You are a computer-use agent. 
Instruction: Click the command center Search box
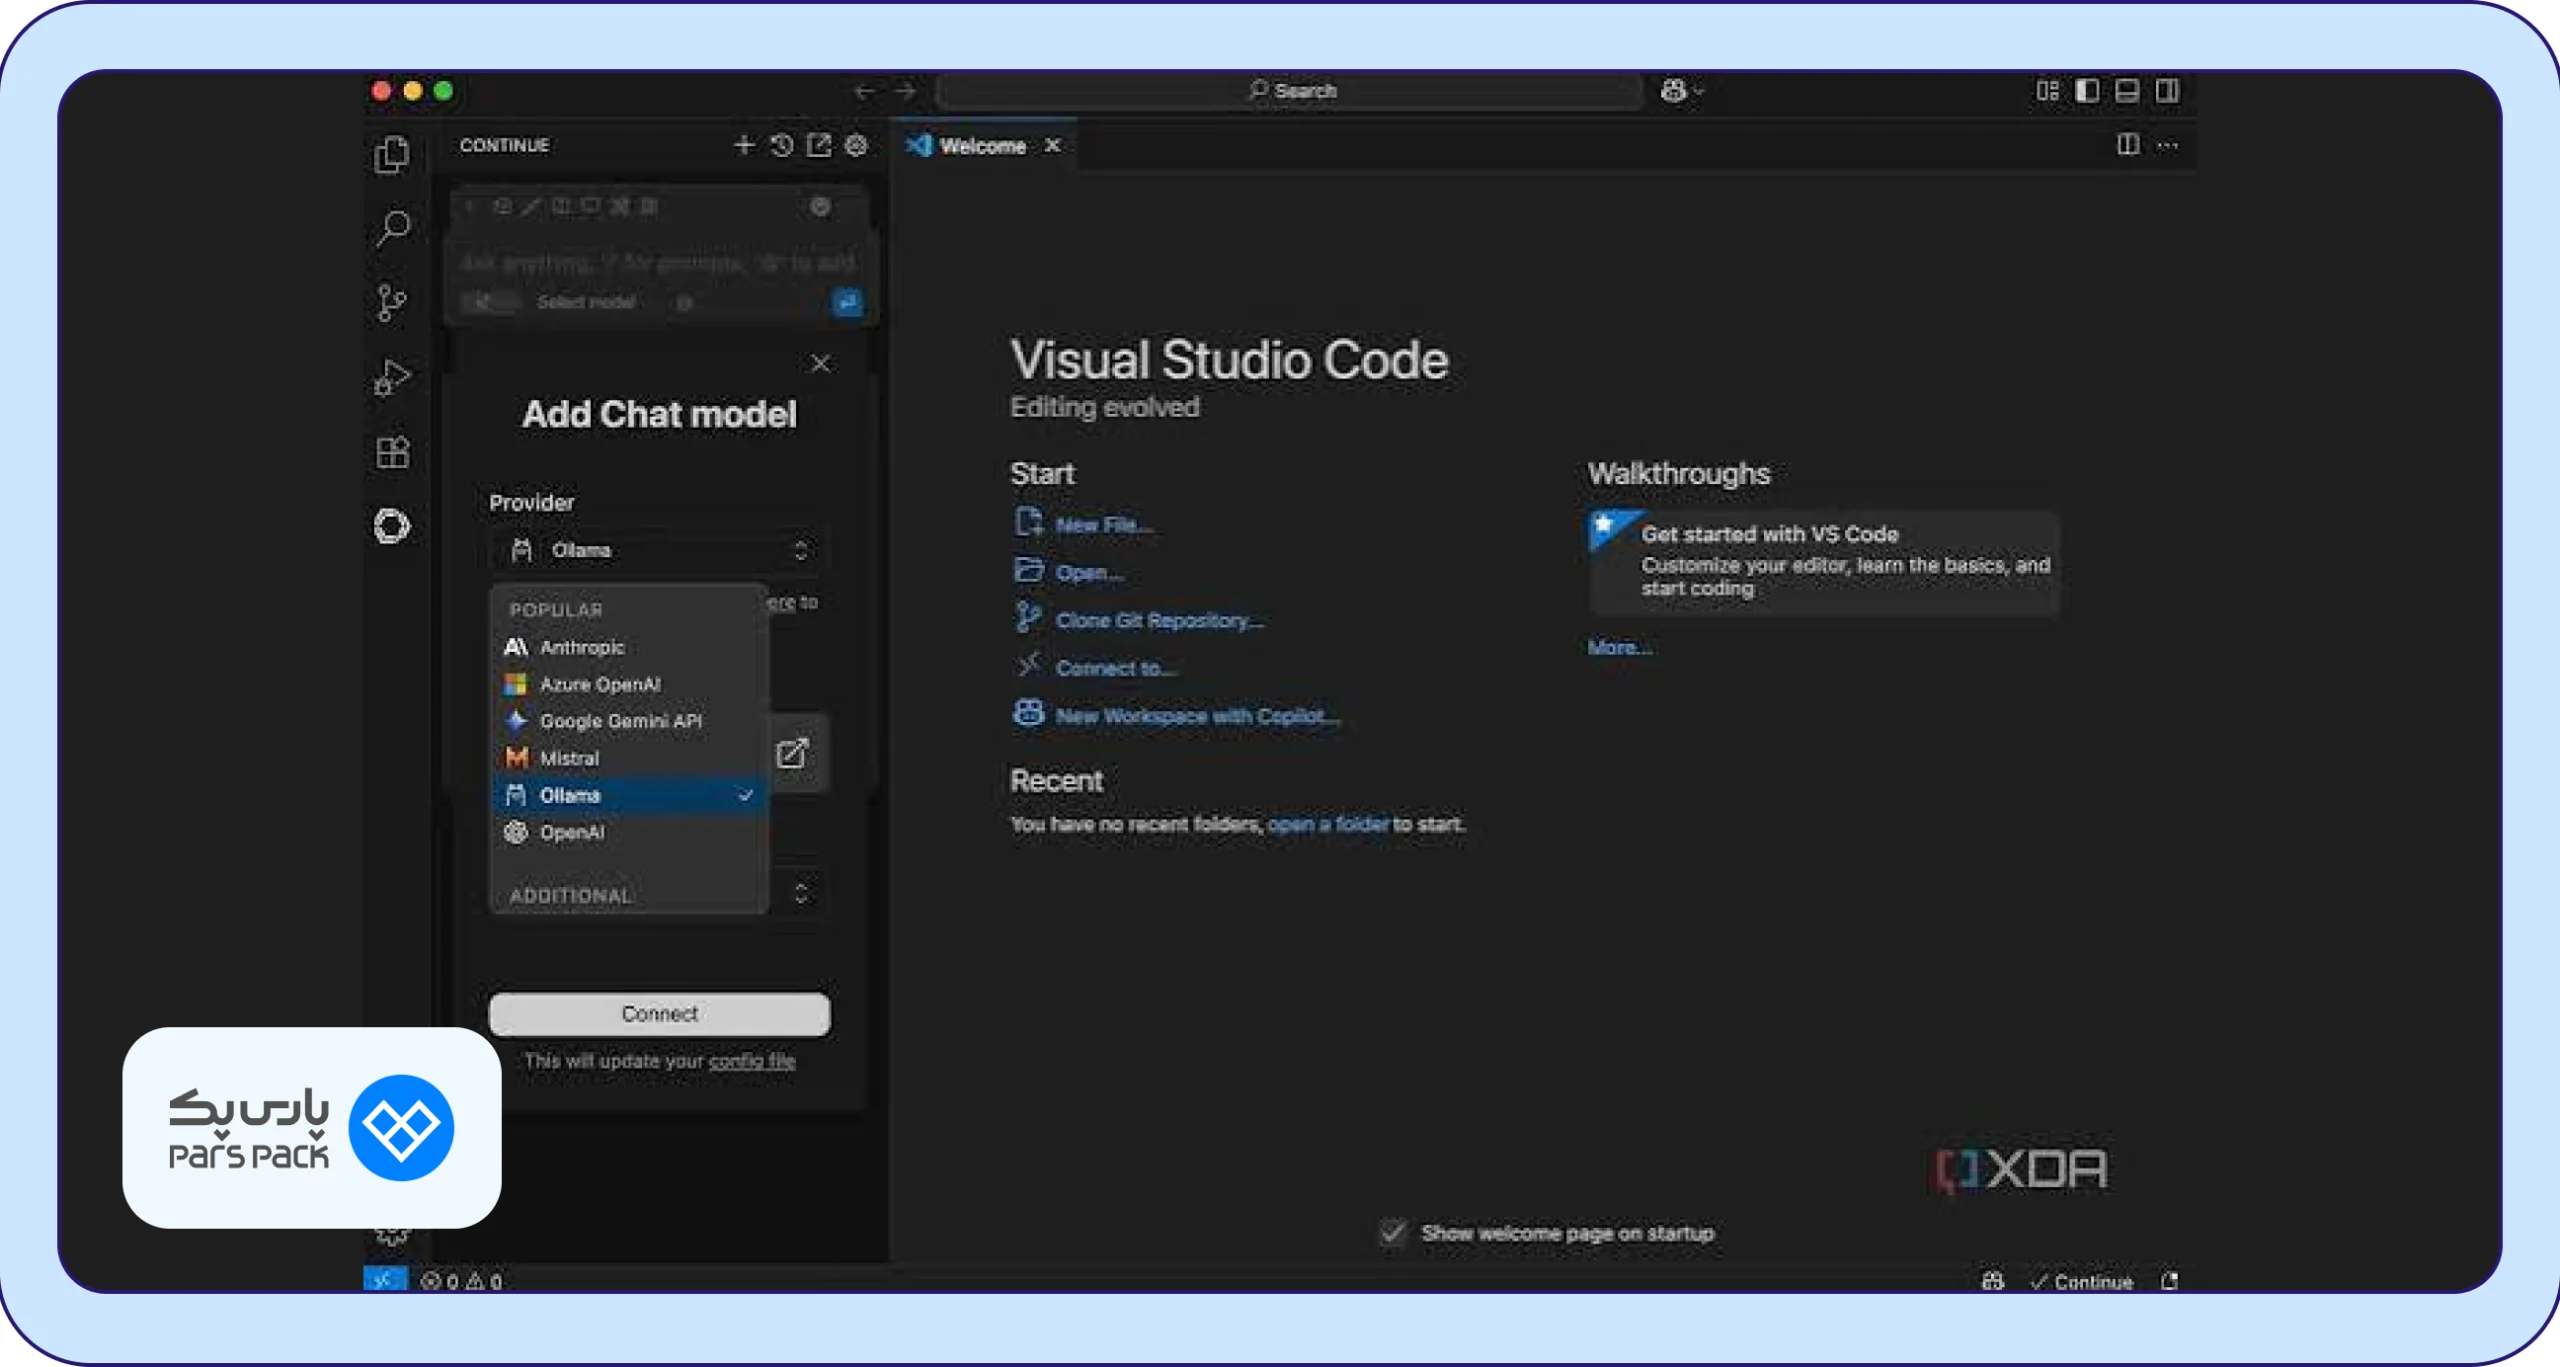point(1290,91)
